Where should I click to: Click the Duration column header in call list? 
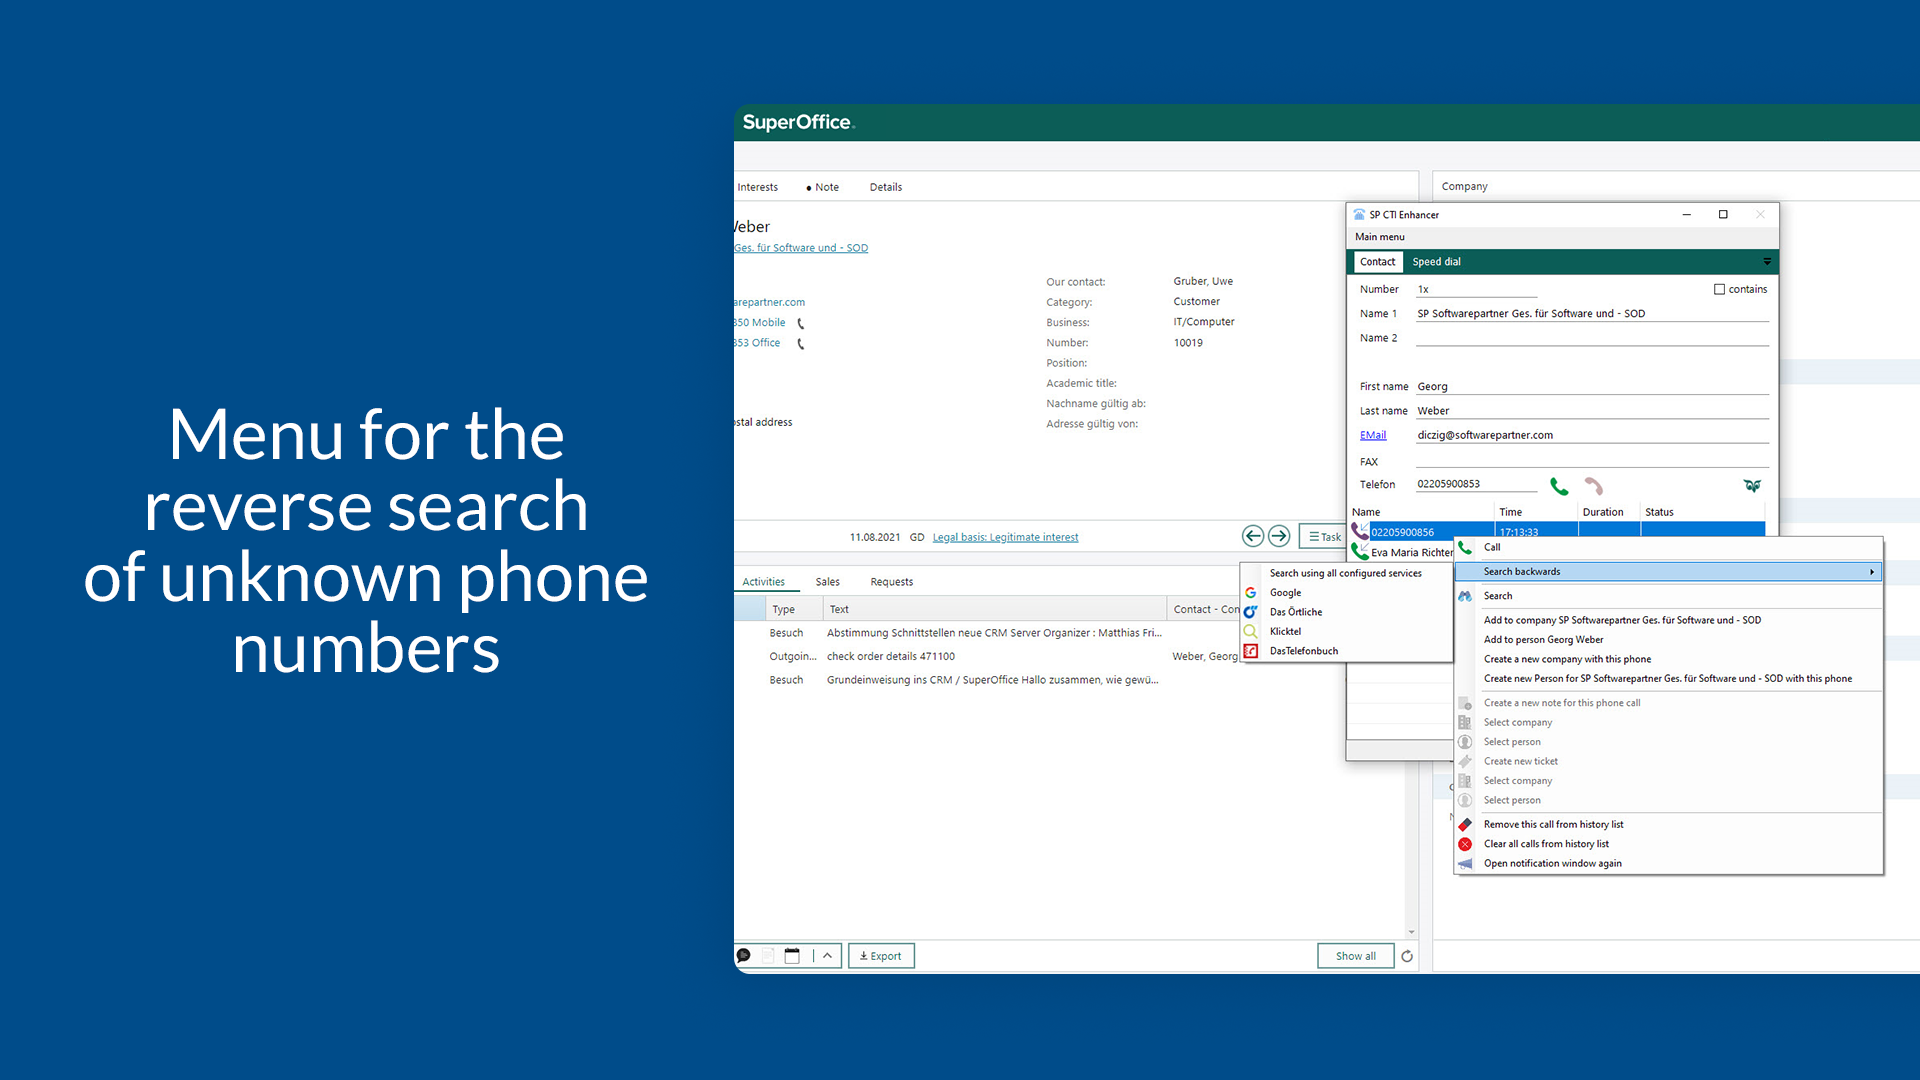pyautogui.click(x=1603, y=512)
